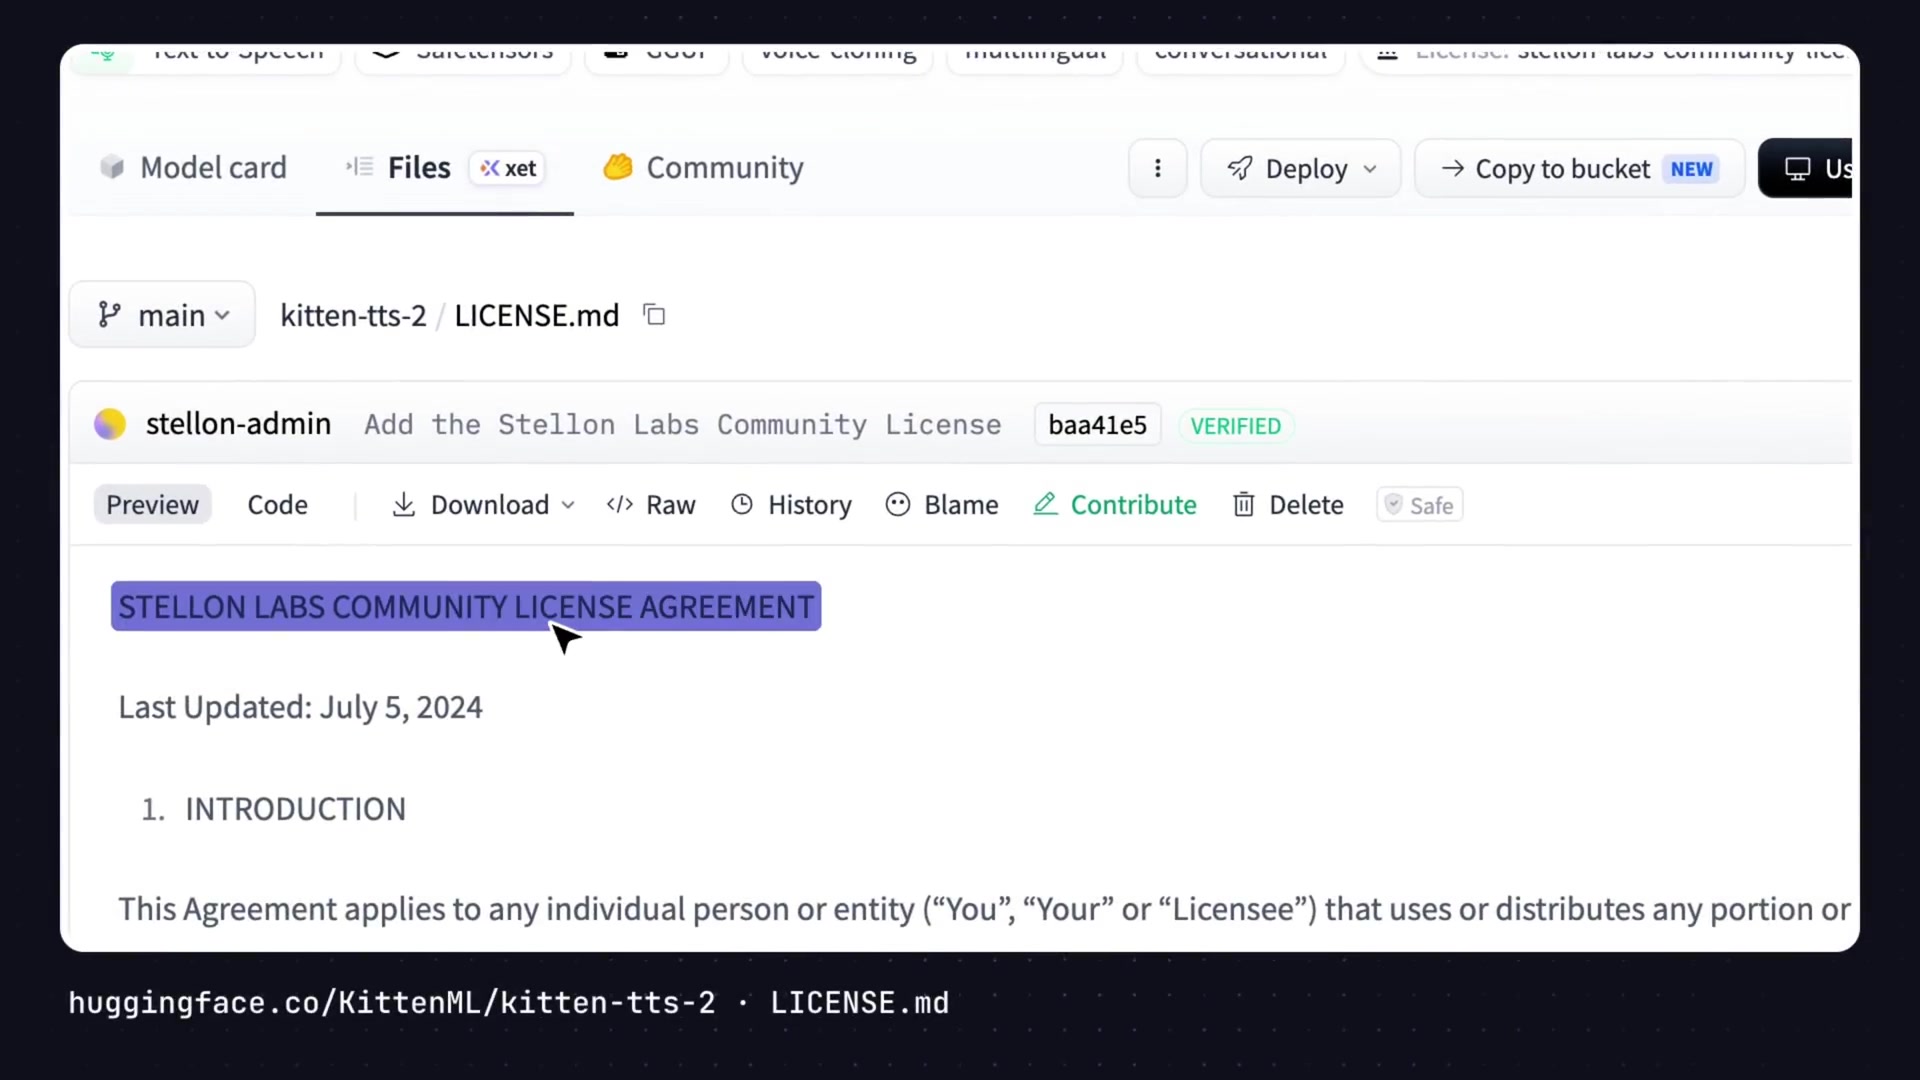Click the Raw code brackets icon
The height and width of the screenshot is (1080, 1920).
620,505
